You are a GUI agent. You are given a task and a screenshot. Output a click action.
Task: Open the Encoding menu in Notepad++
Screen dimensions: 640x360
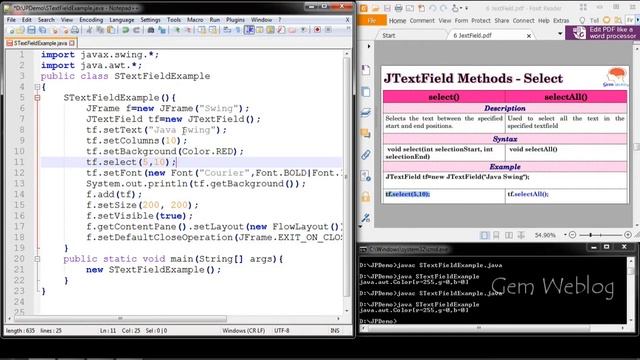91,20
